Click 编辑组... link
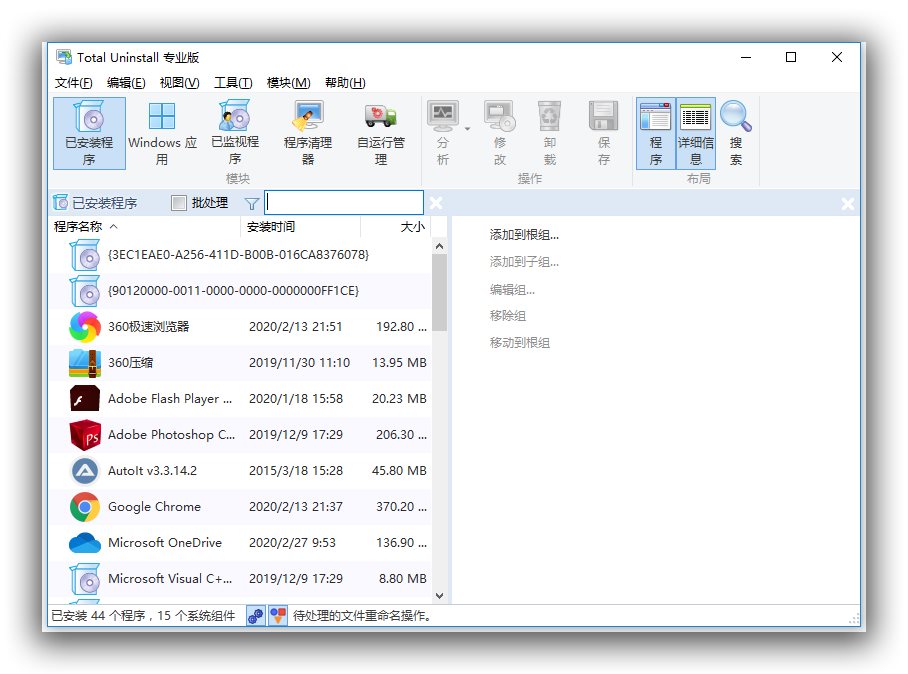The height and width of the screenshot is (674, 908). tap(512, 289)
